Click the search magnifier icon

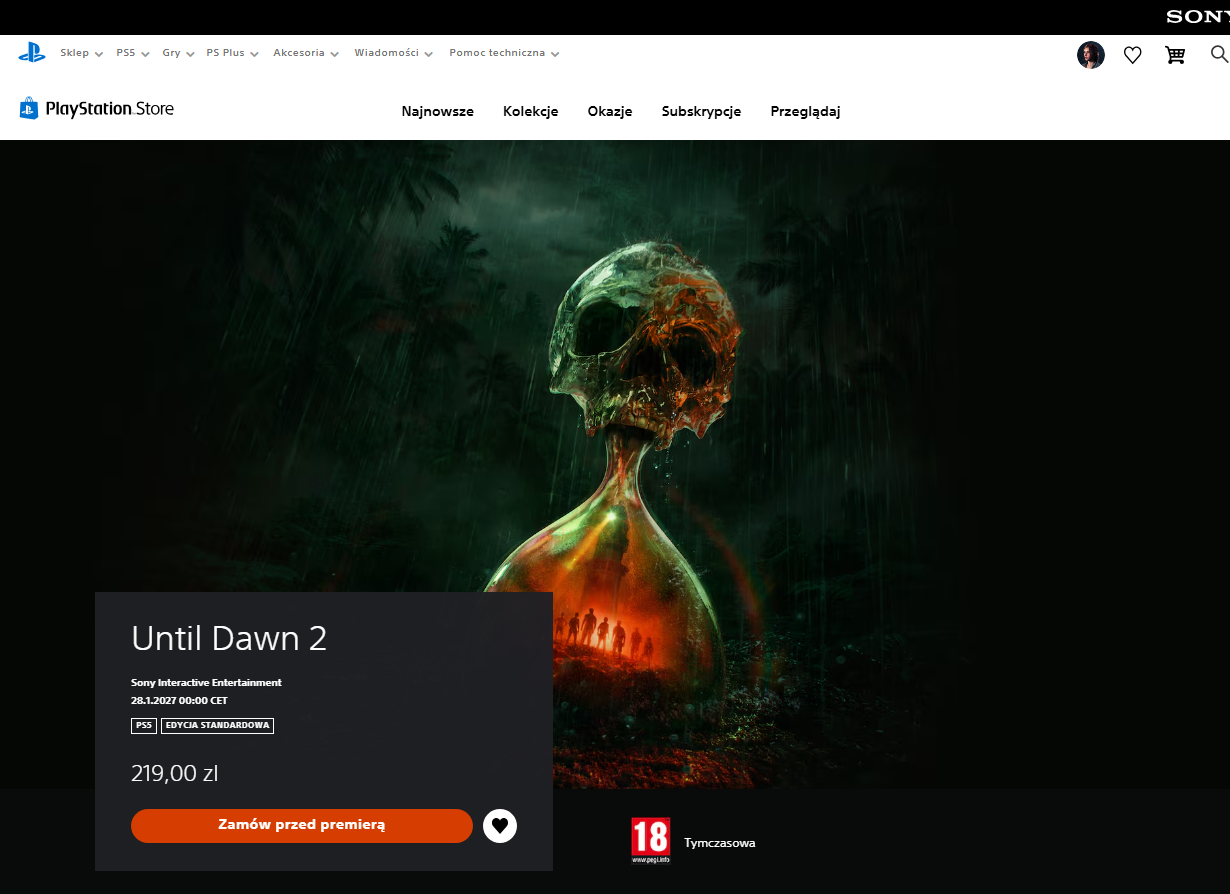(x=1218, y=54)
